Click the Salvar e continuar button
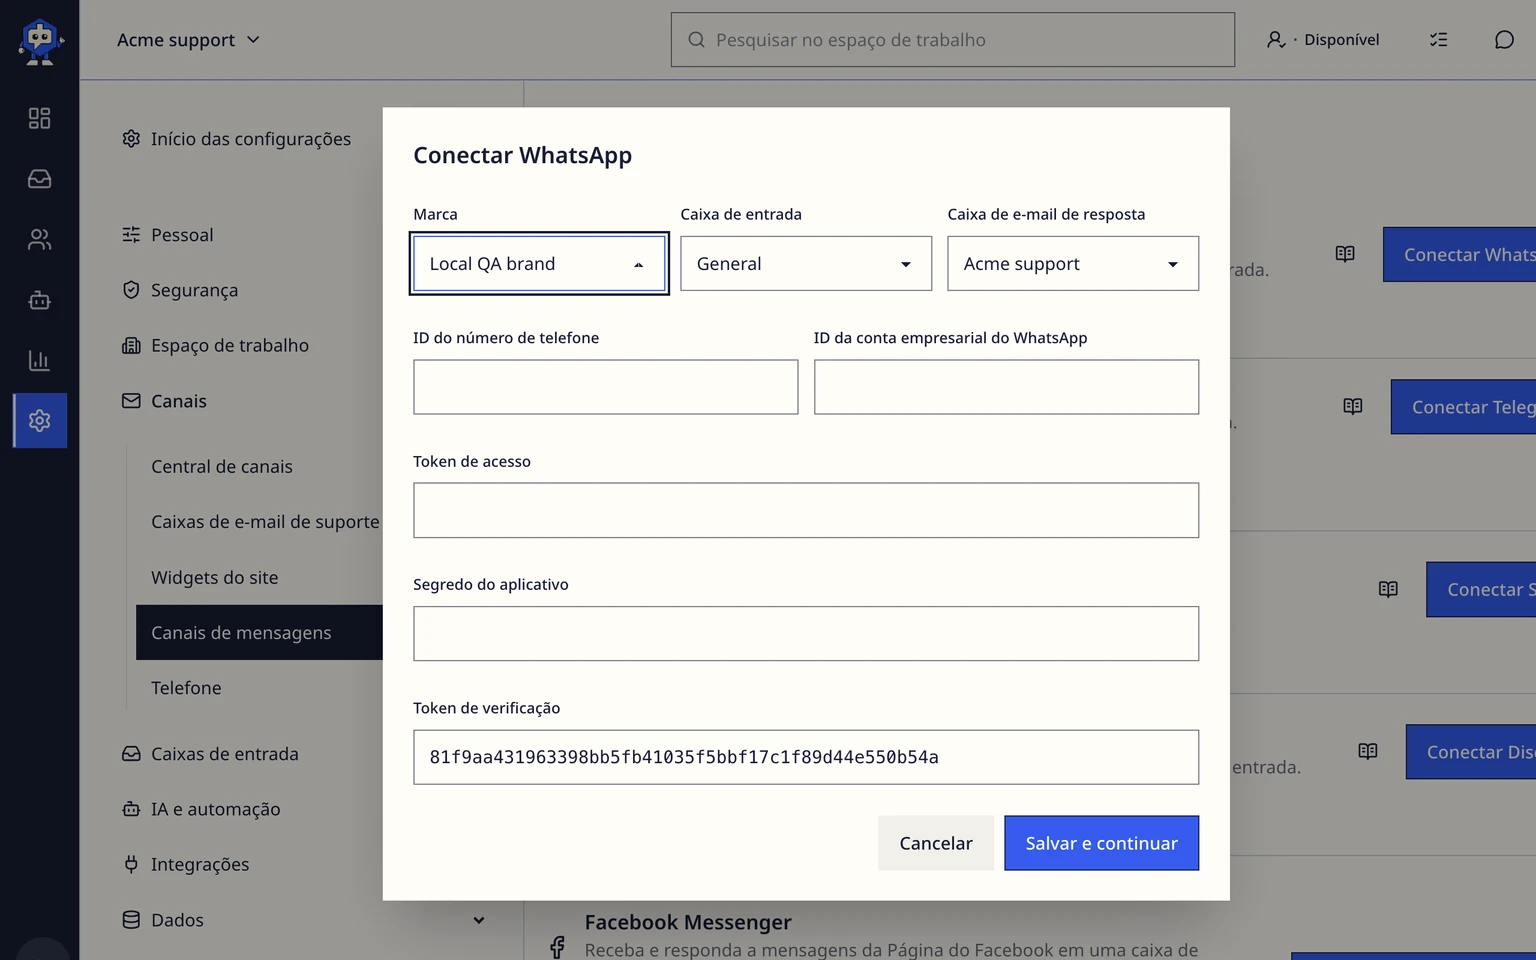This screenshot has width=1536, height=960. (1101, 843)
